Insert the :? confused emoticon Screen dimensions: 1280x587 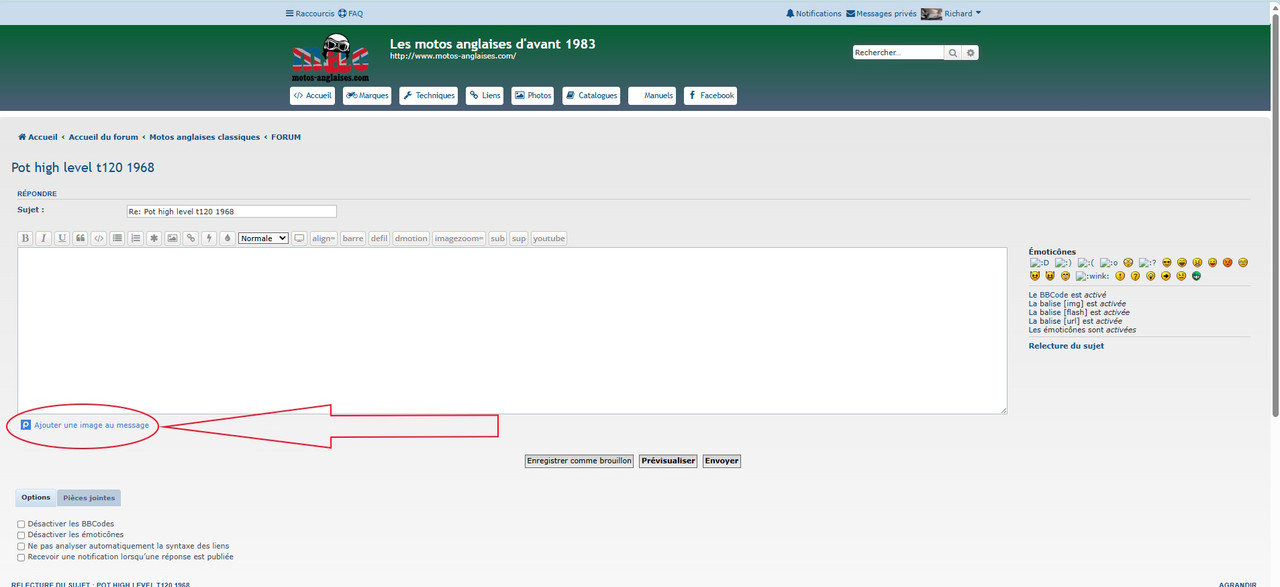click(x=1148, y=263)
